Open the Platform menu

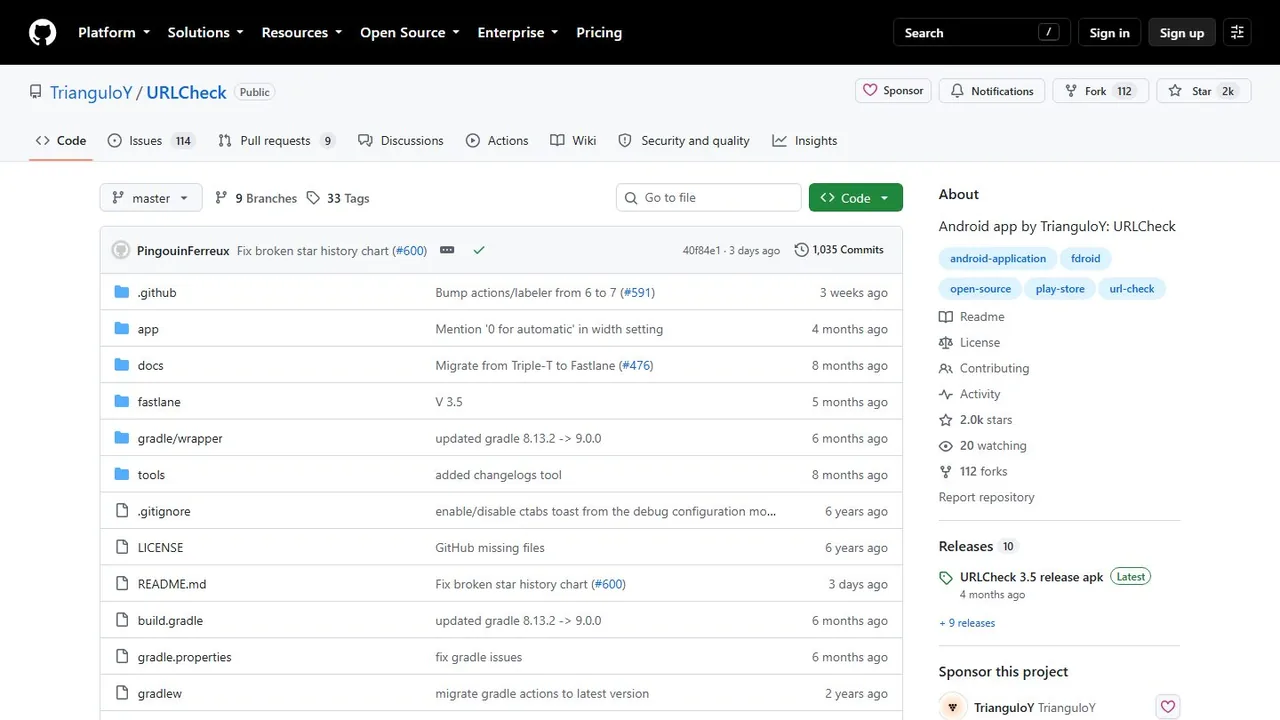[x=114, y=33]
